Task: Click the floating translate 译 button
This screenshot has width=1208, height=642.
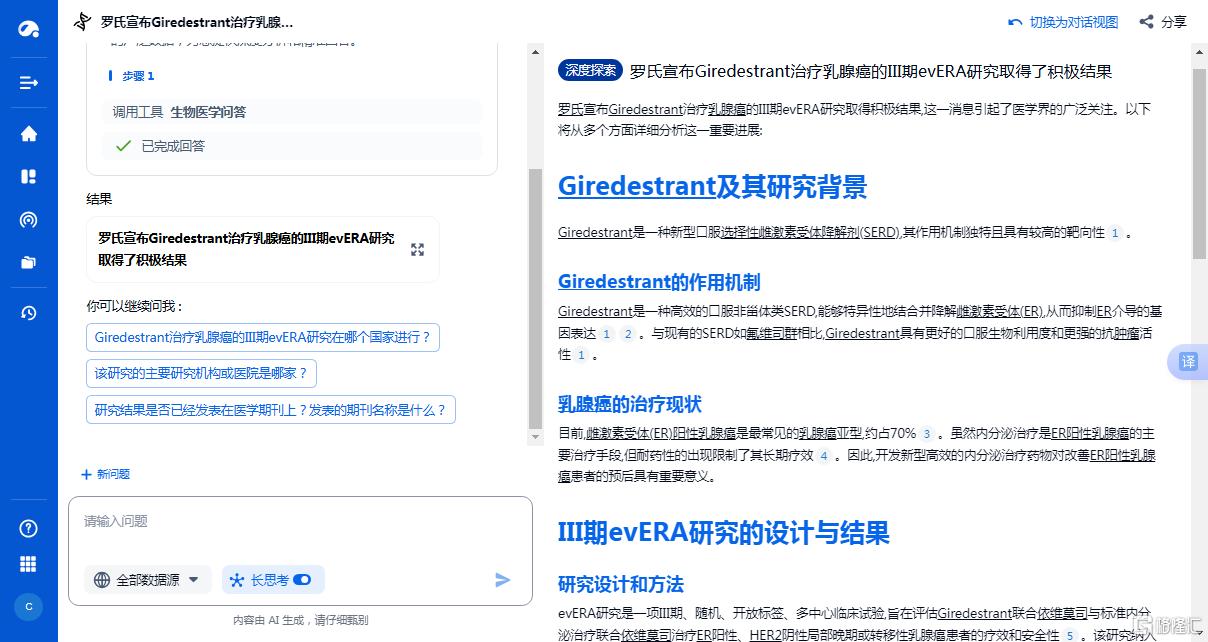Action: [x=1188, y=361]
